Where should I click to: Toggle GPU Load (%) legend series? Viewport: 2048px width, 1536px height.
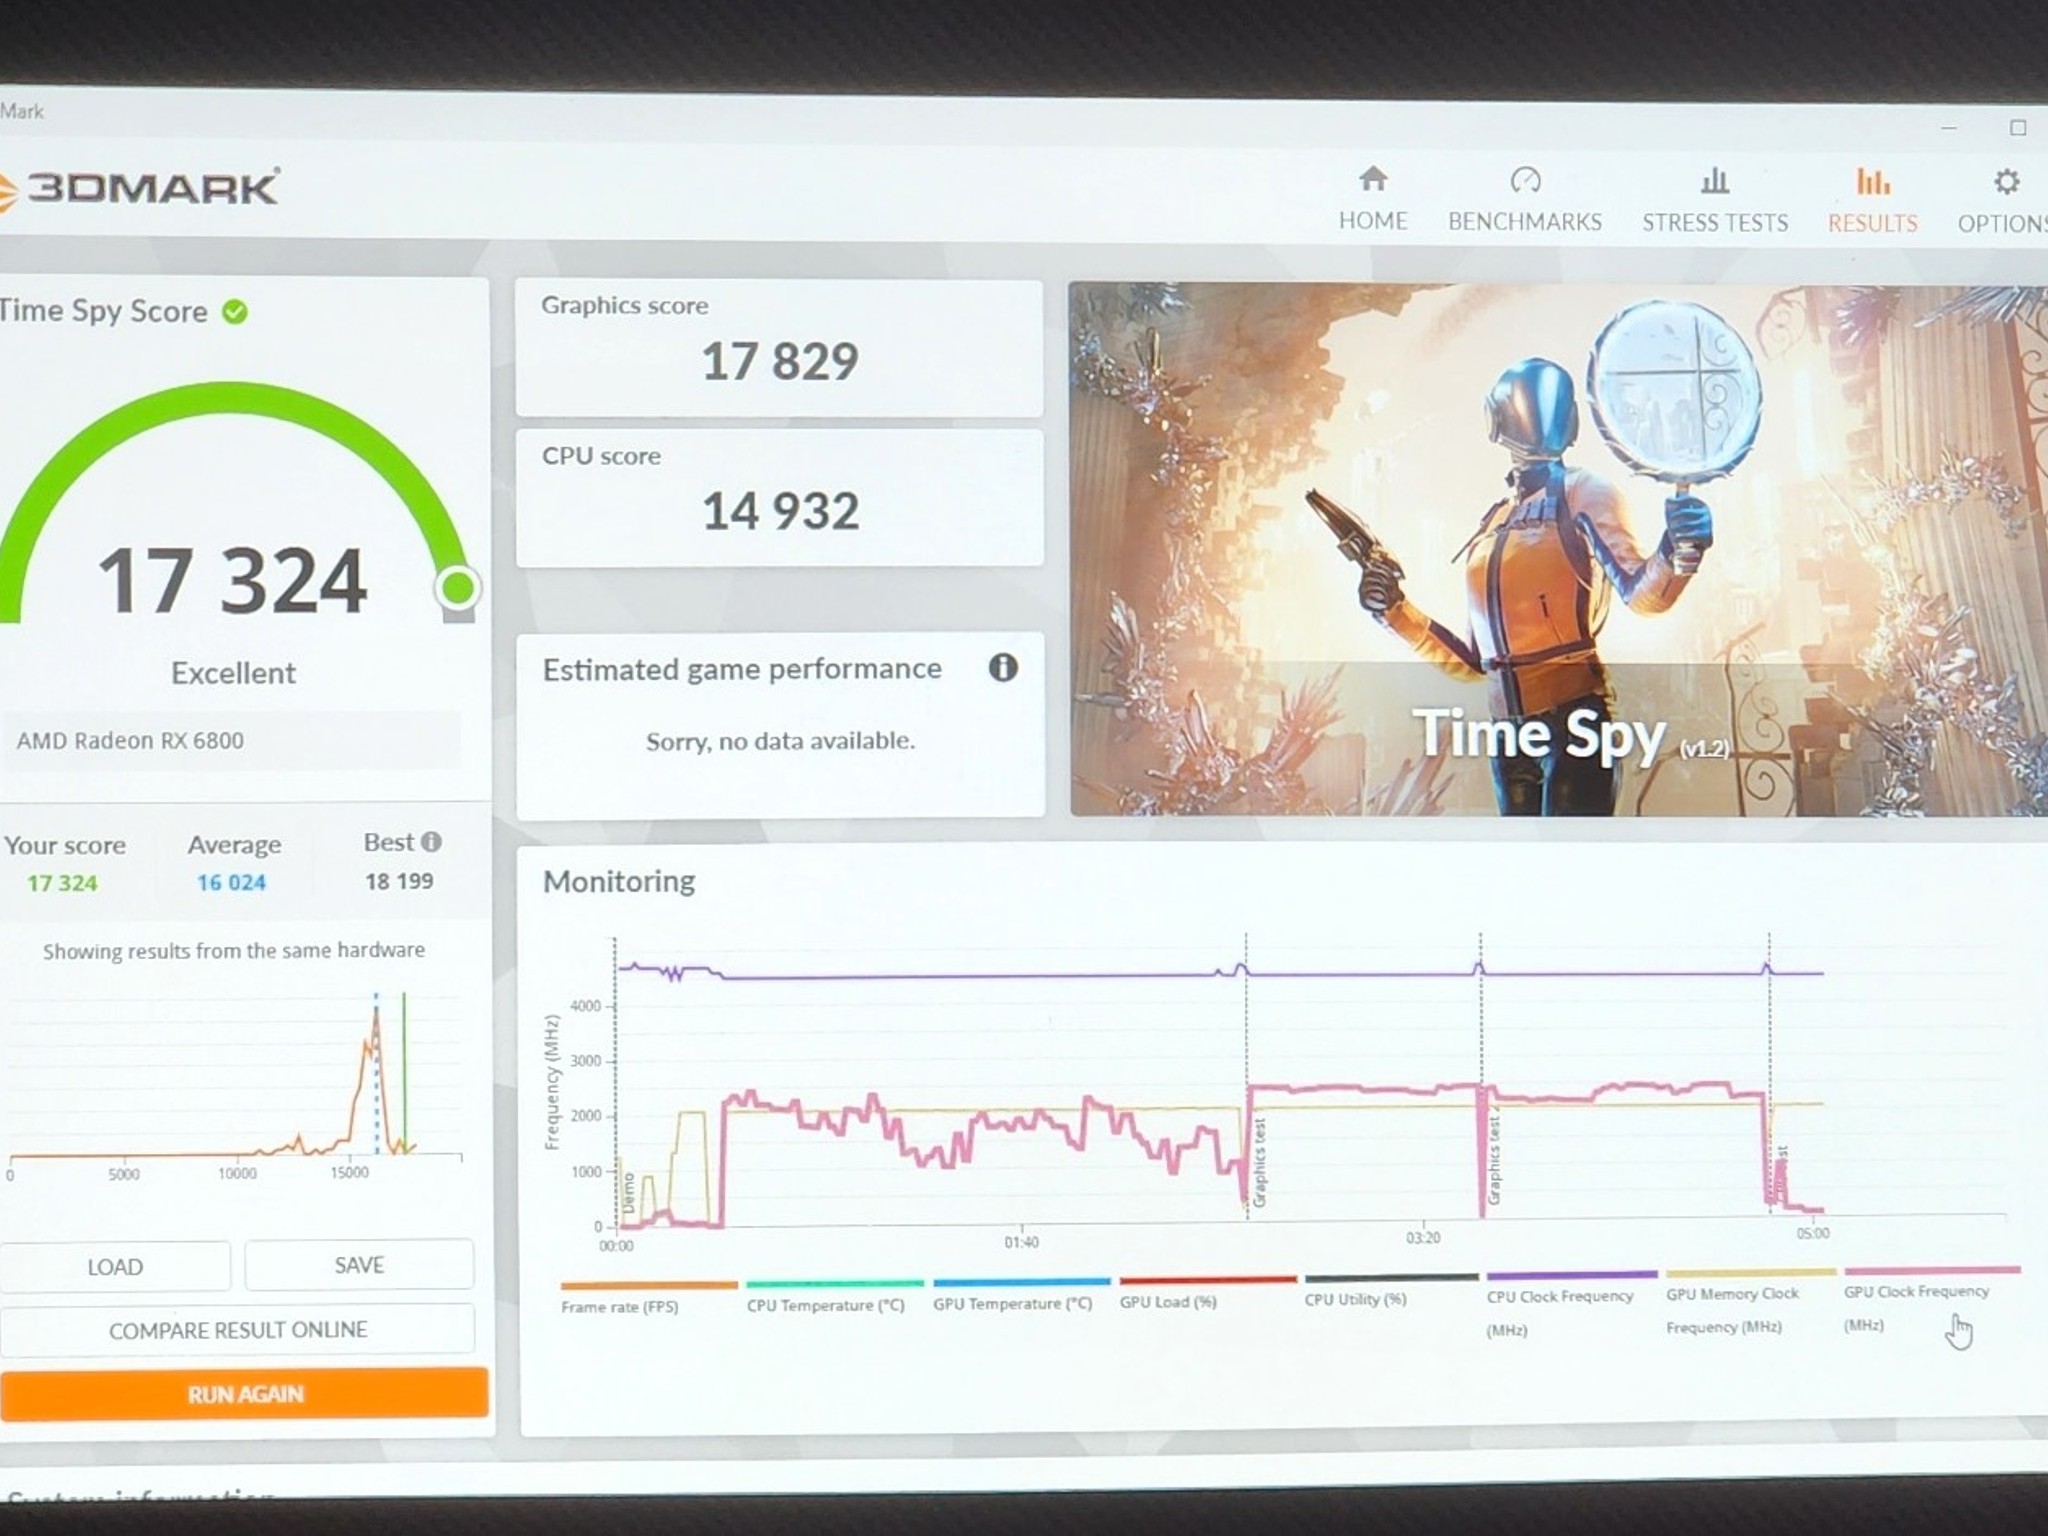[1168, 1302]
